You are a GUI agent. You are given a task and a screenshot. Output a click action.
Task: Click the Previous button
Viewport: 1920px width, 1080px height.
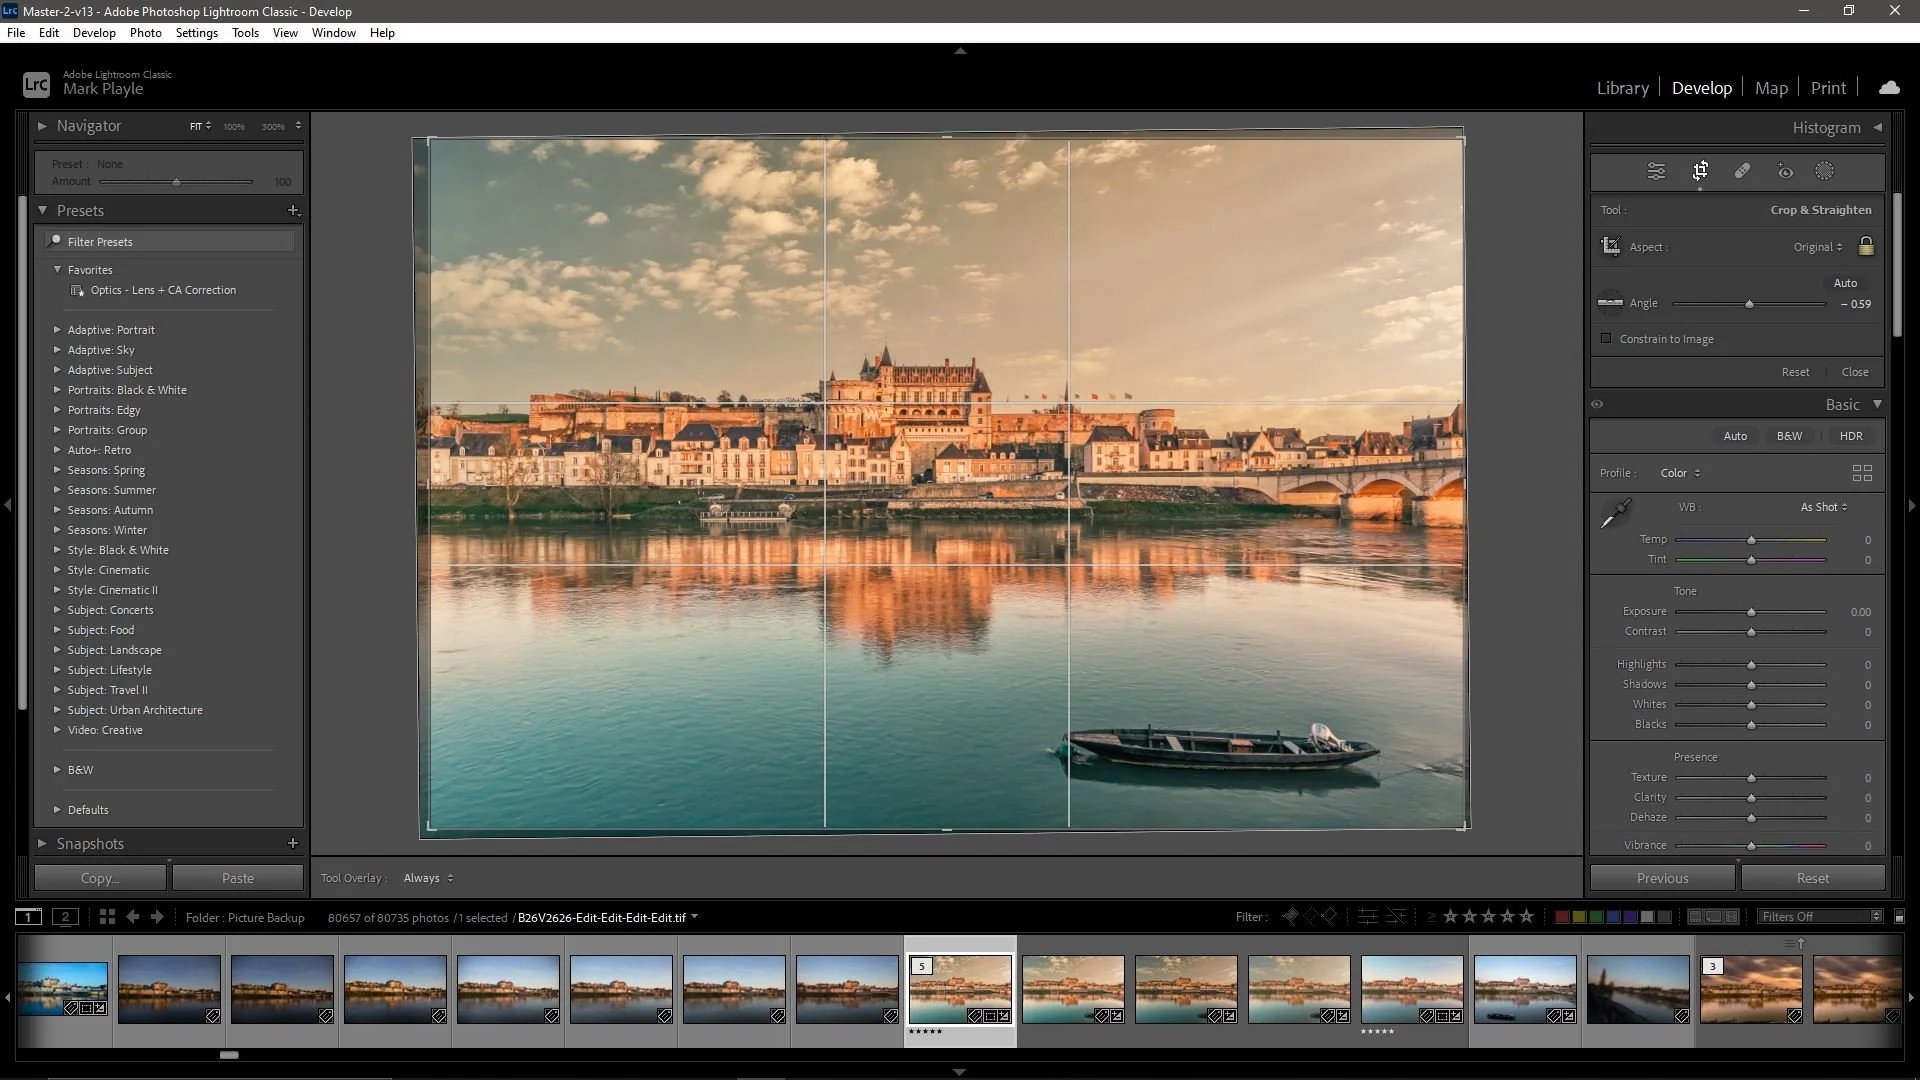[1662, 878]
